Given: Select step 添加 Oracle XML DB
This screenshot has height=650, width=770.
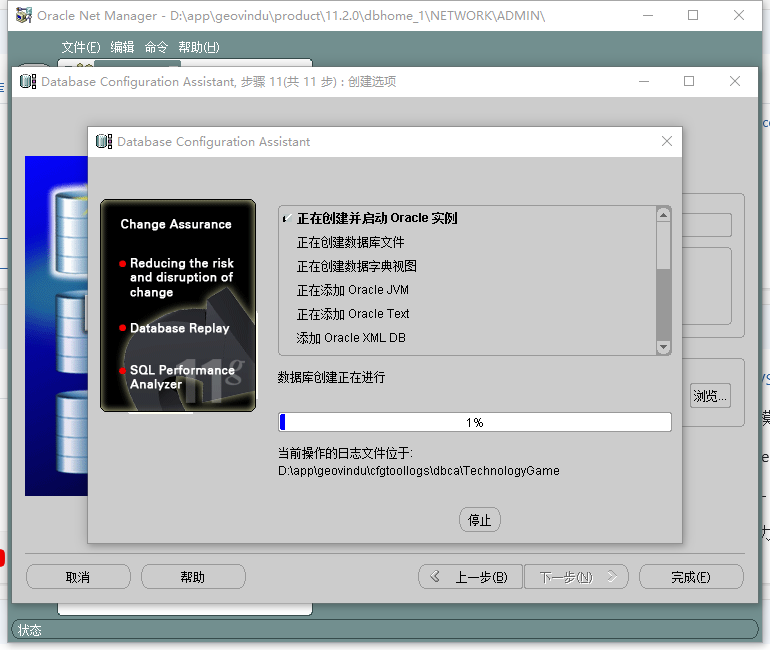Looking at the screenshot, I should click(x=351, y=338).
